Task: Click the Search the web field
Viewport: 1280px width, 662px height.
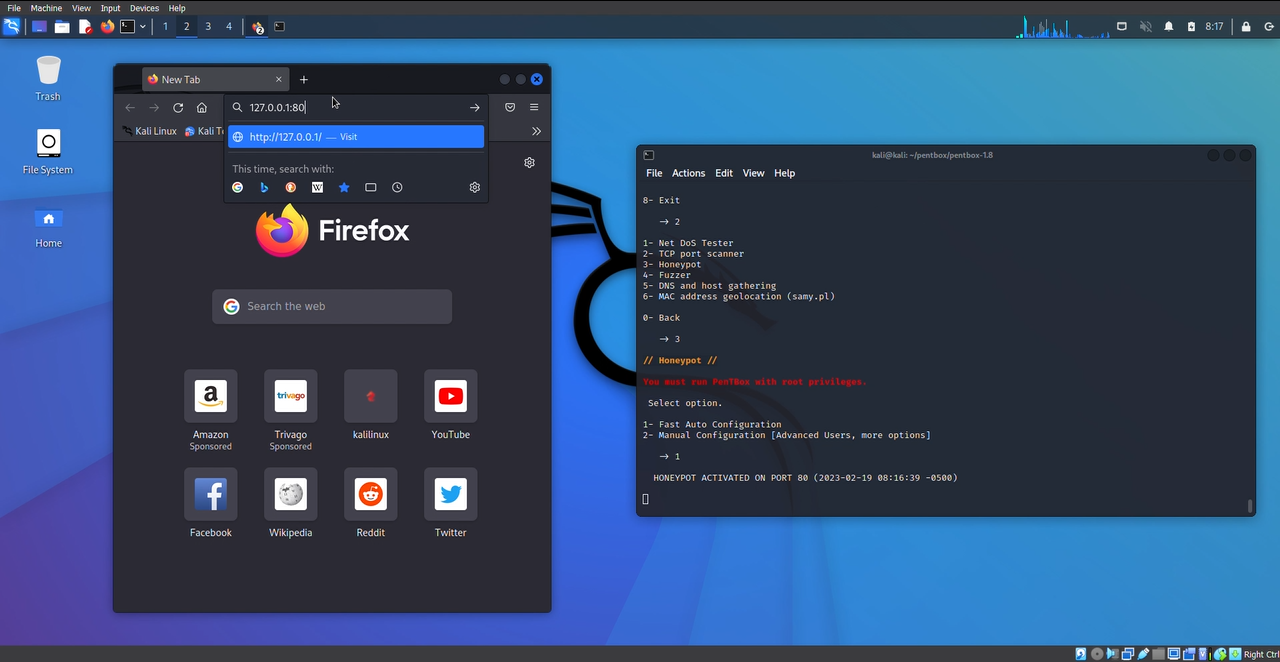Action: pos(332,306)
